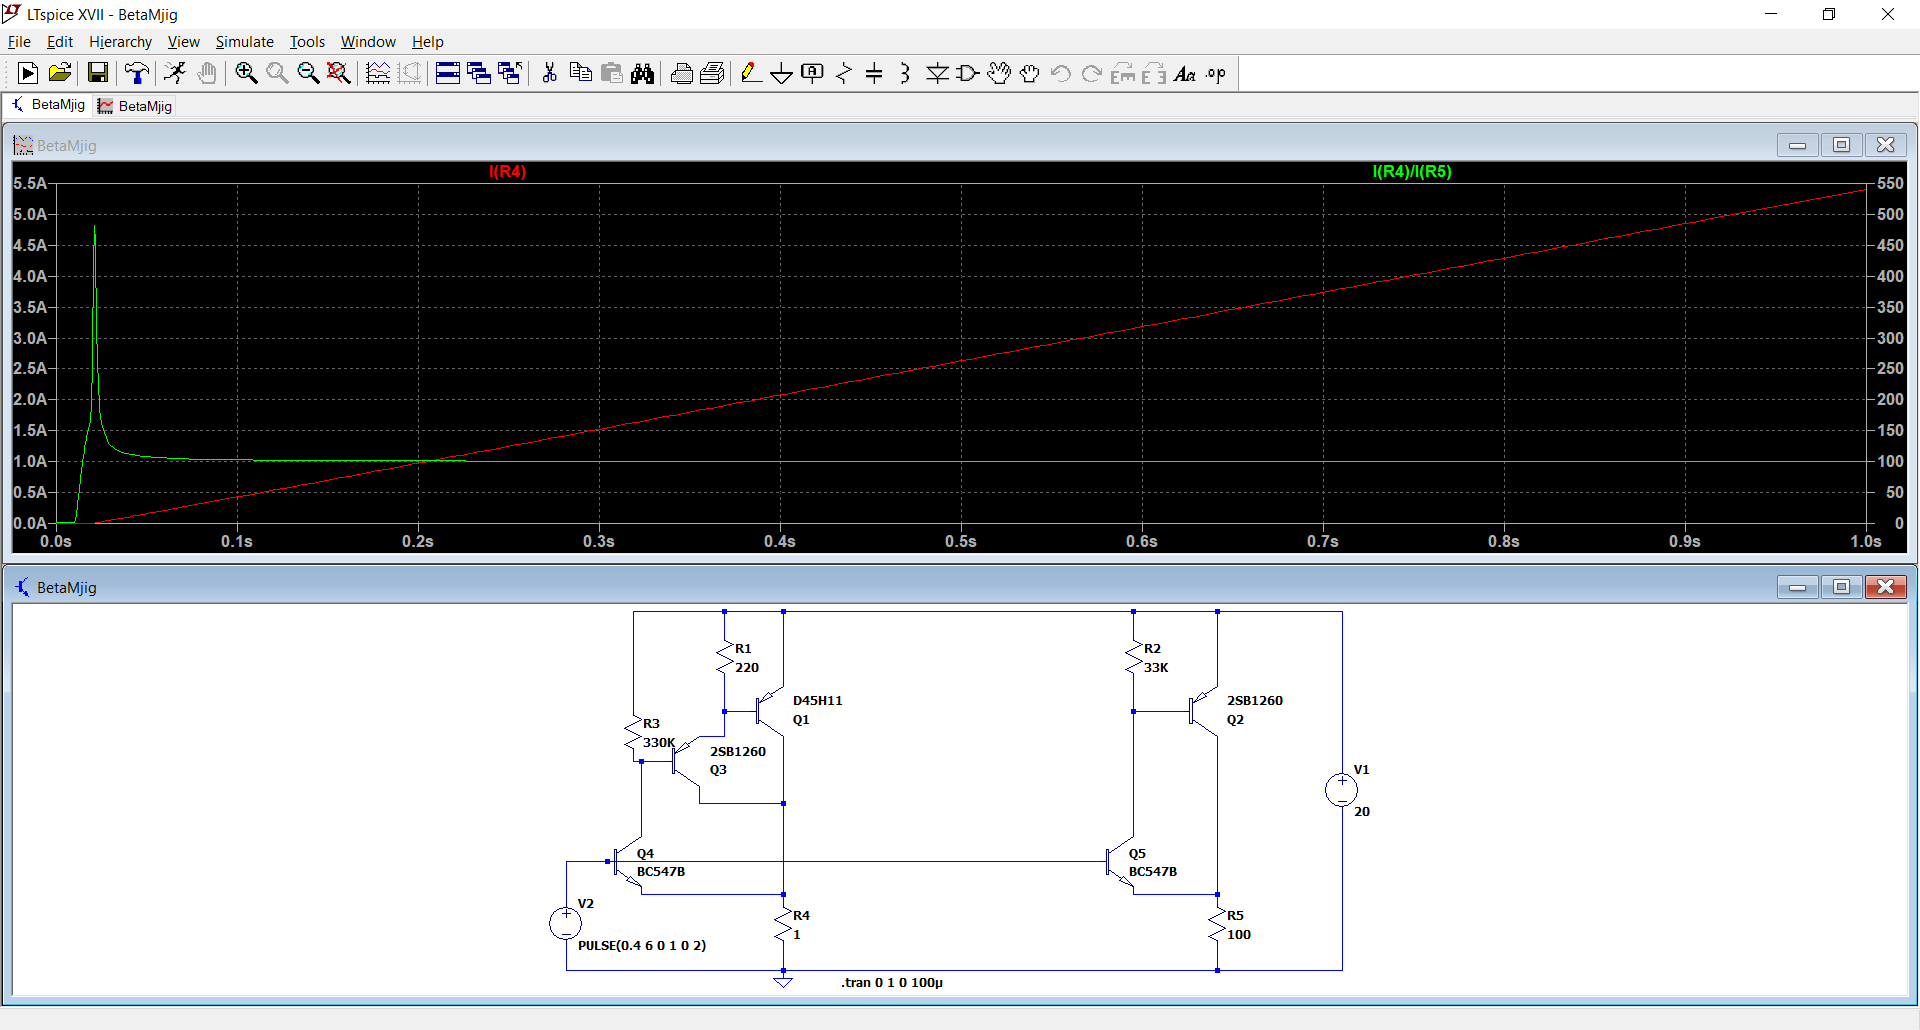
Task: Select the Draw Wire pencil tool
Action: pyautogui.click(x=751, y=73)
